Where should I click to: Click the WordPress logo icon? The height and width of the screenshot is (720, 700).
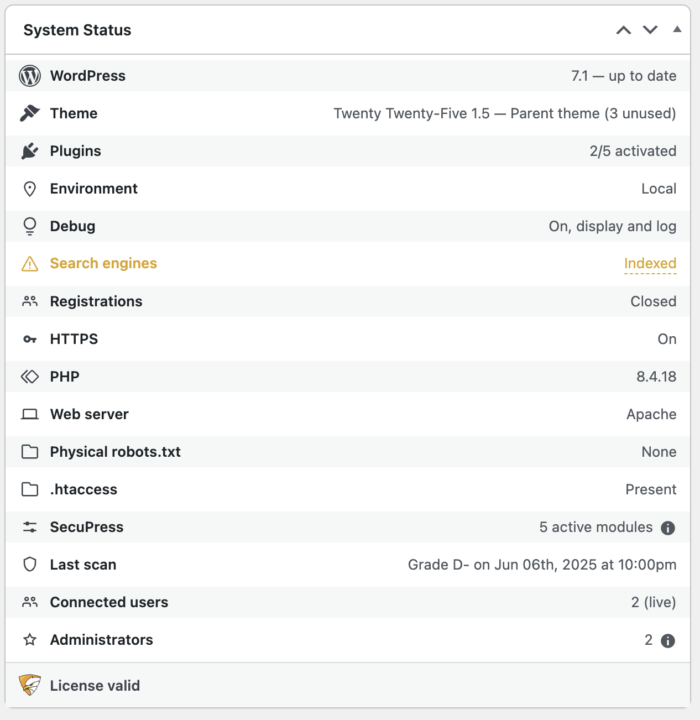coord(30,76)
